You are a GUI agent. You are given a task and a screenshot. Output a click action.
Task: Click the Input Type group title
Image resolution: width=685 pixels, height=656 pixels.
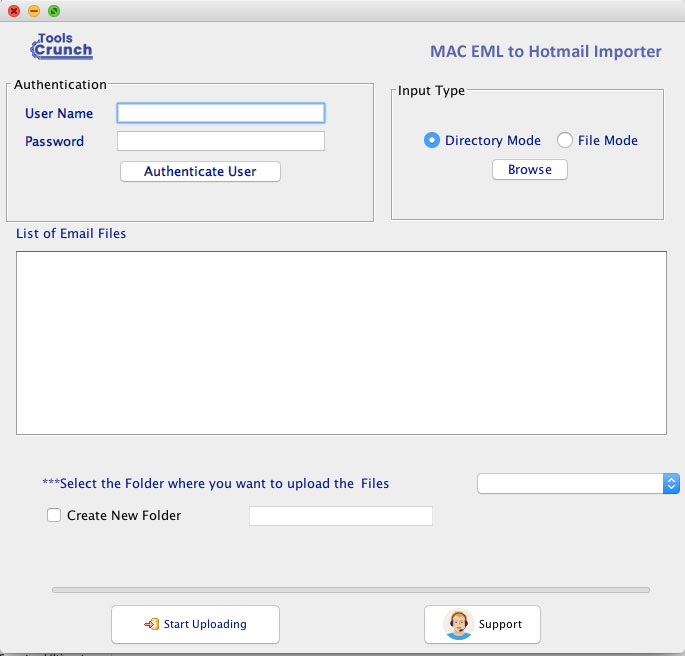[431, 90]
